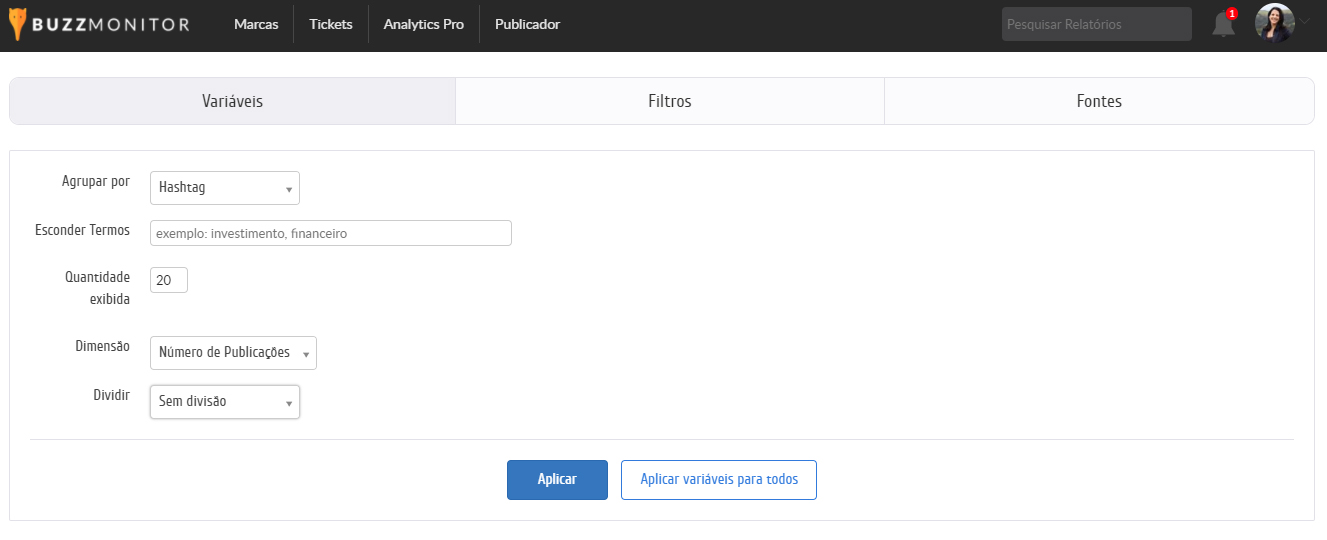Click the Esconder Termos text input
This screenshot has height=540, width=1327.
(330, 233)
